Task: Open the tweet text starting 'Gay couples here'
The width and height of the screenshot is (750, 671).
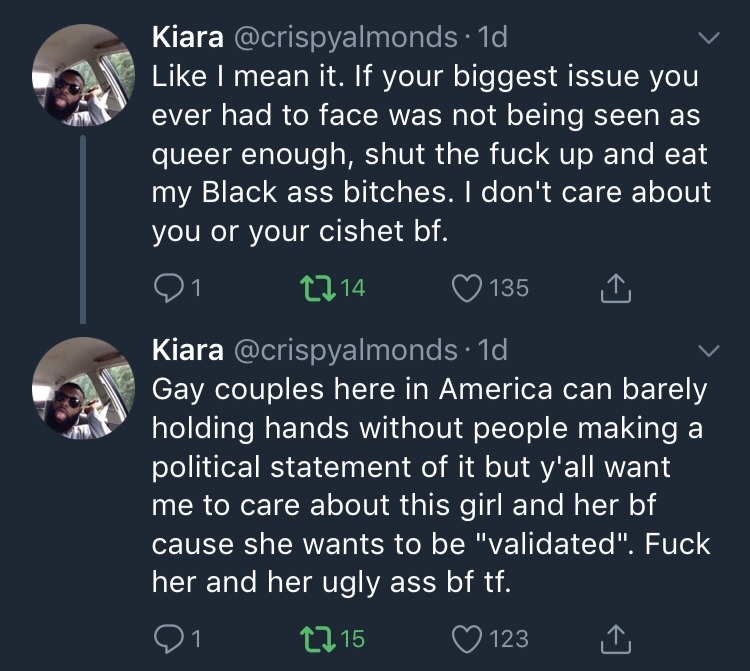Action: (430, 485)
